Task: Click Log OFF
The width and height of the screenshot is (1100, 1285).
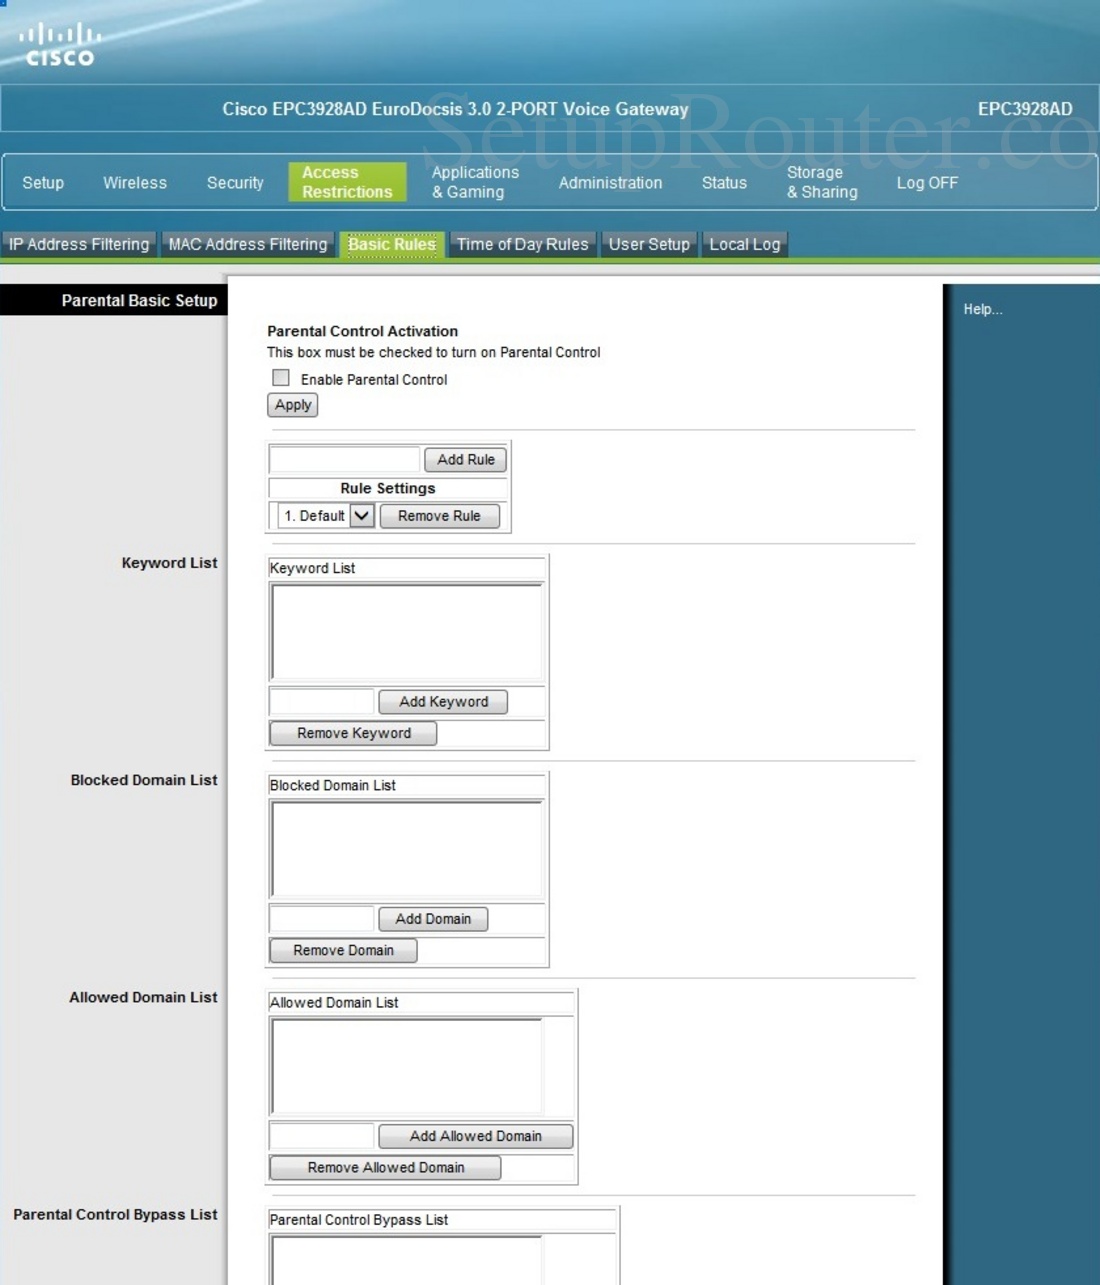Action: point(926,182)
